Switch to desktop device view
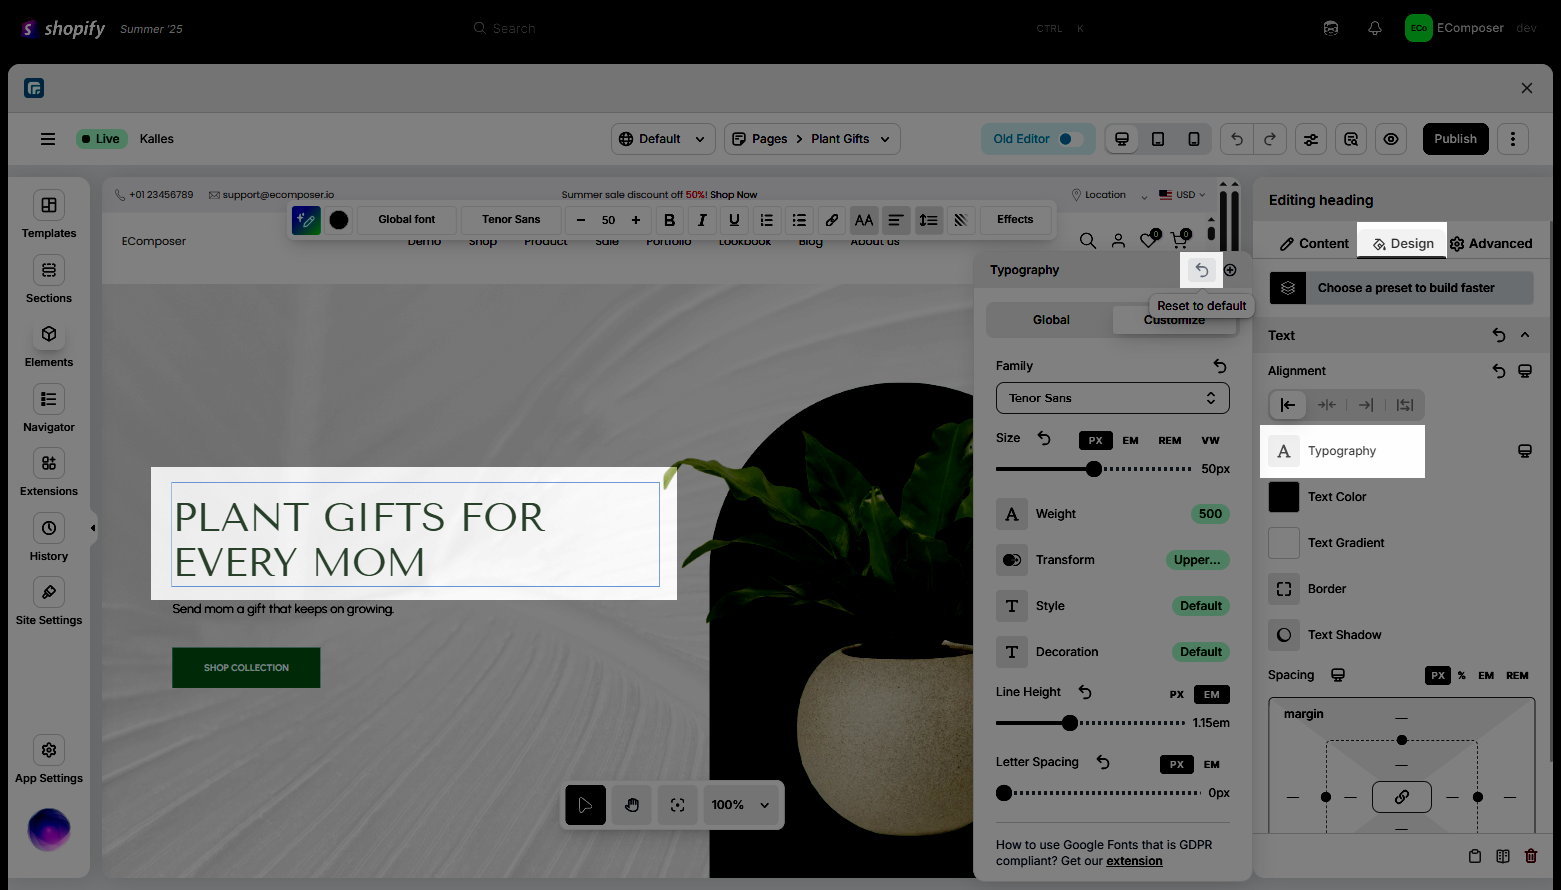 pos(1122,139)
